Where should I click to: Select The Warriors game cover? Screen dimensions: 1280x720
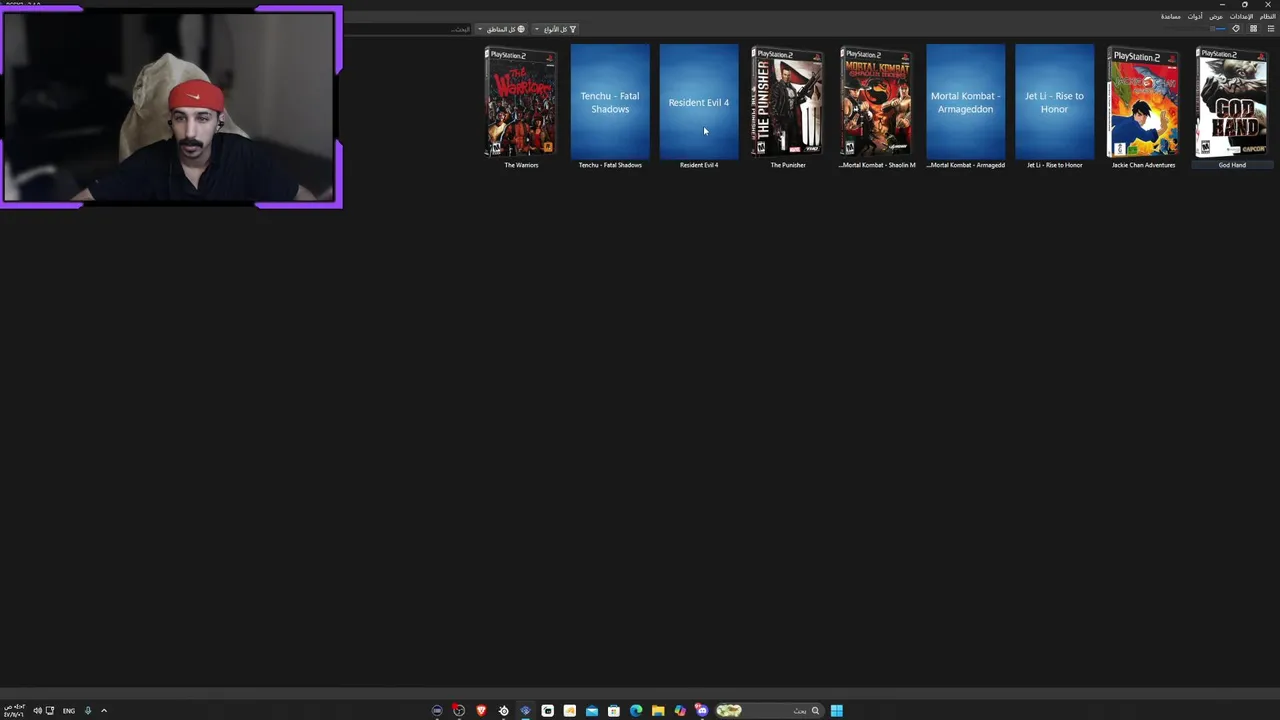(x=521, y=102)
